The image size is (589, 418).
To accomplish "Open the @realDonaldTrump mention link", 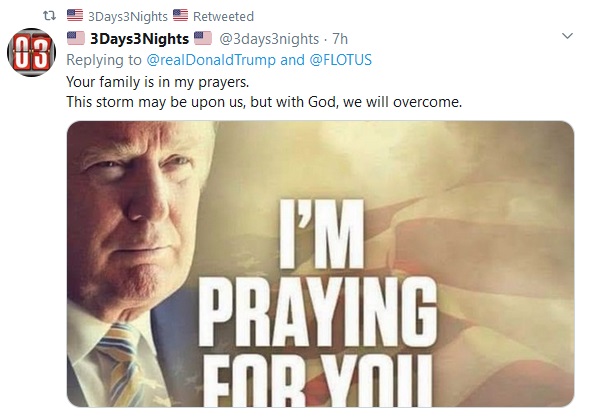I will click(211, 60).
